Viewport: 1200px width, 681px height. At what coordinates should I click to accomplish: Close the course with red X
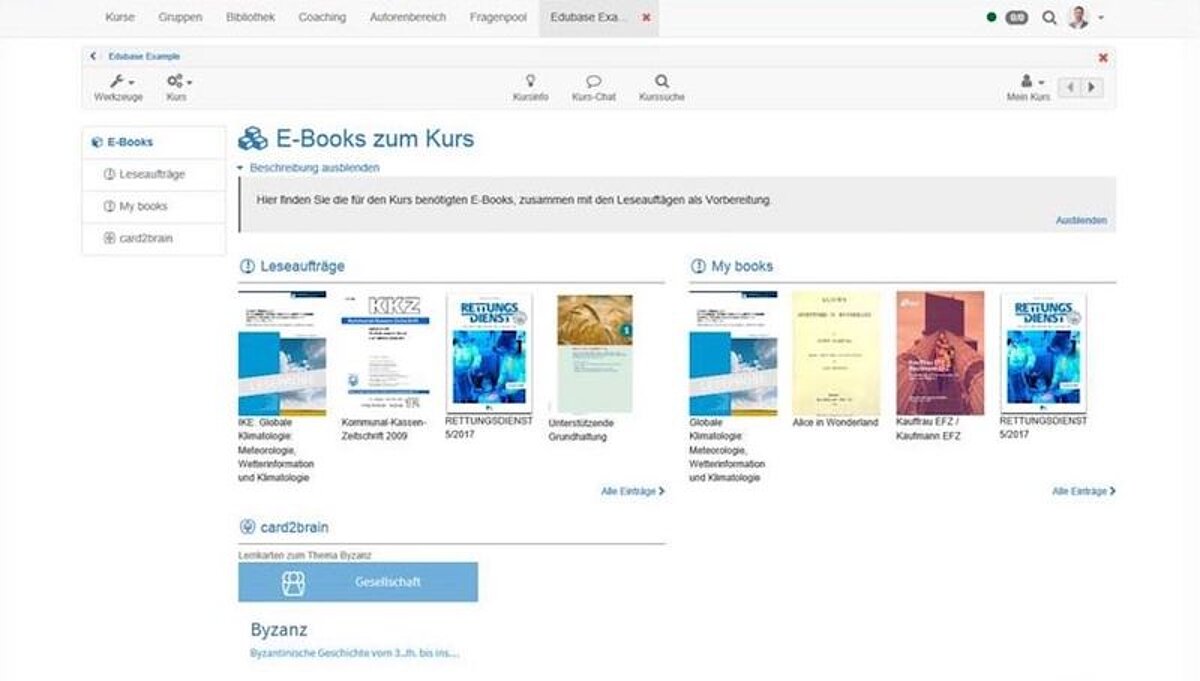coord(1103,58)
